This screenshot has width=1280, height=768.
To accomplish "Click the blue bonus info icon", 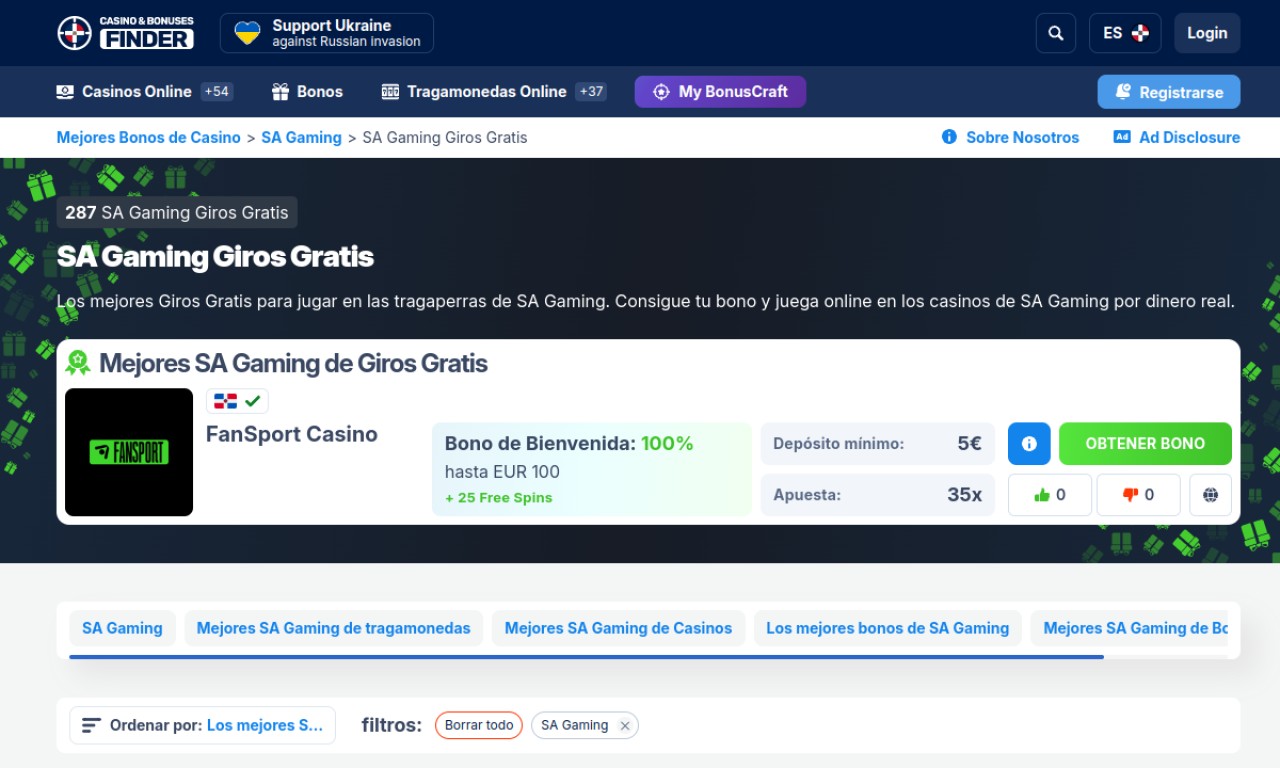I will tap(1029, 444).
